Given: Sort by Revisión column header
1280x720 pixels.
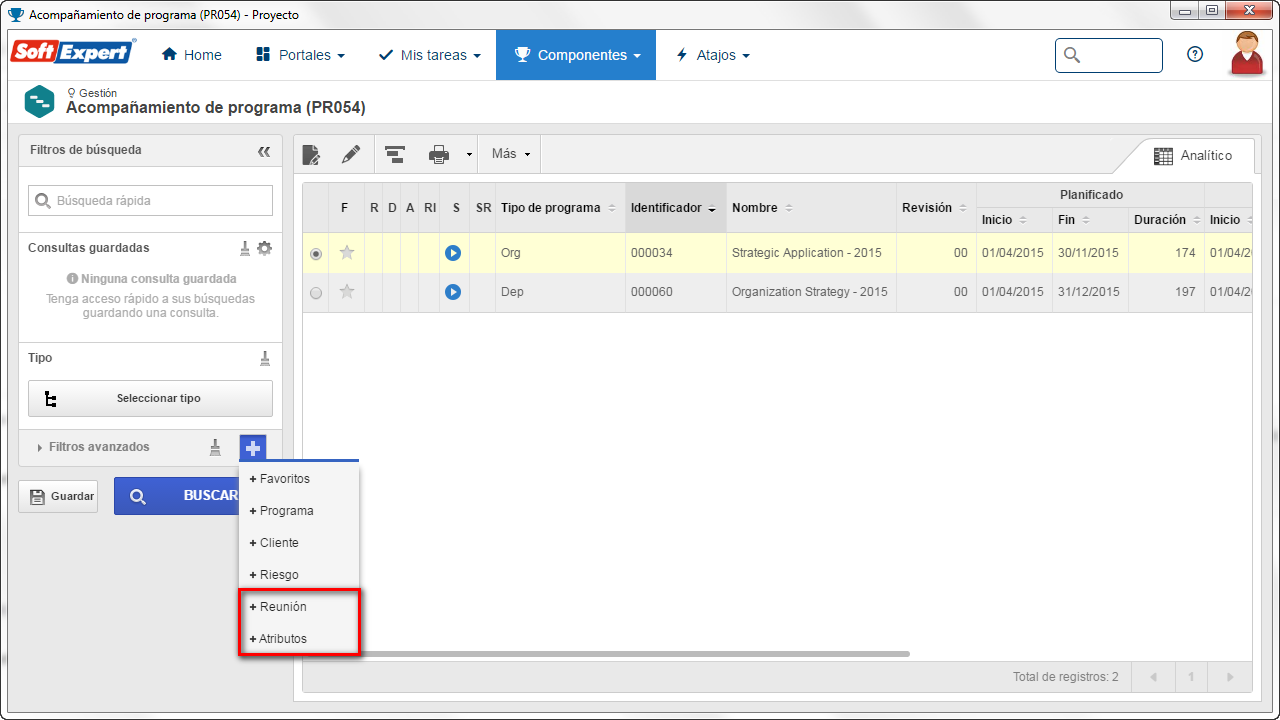Looking at the screenshot, I should (936, 208).
